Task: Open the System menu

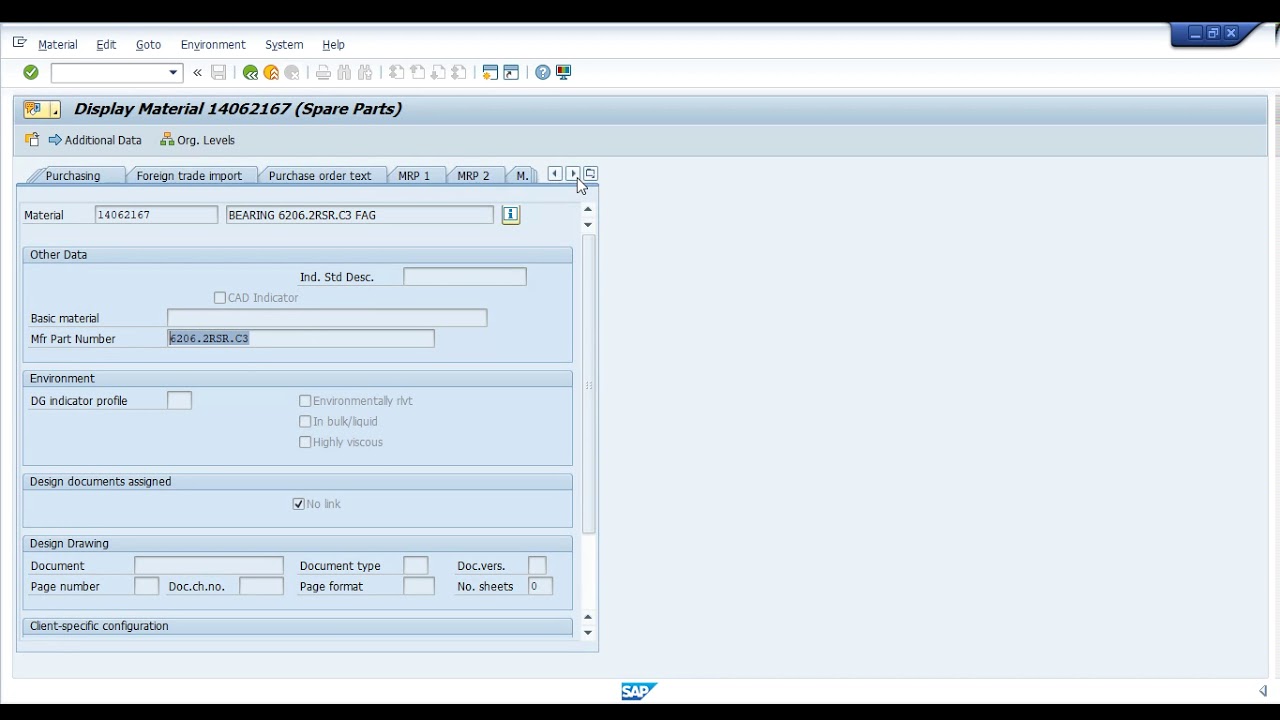Action: click(284, 45)
